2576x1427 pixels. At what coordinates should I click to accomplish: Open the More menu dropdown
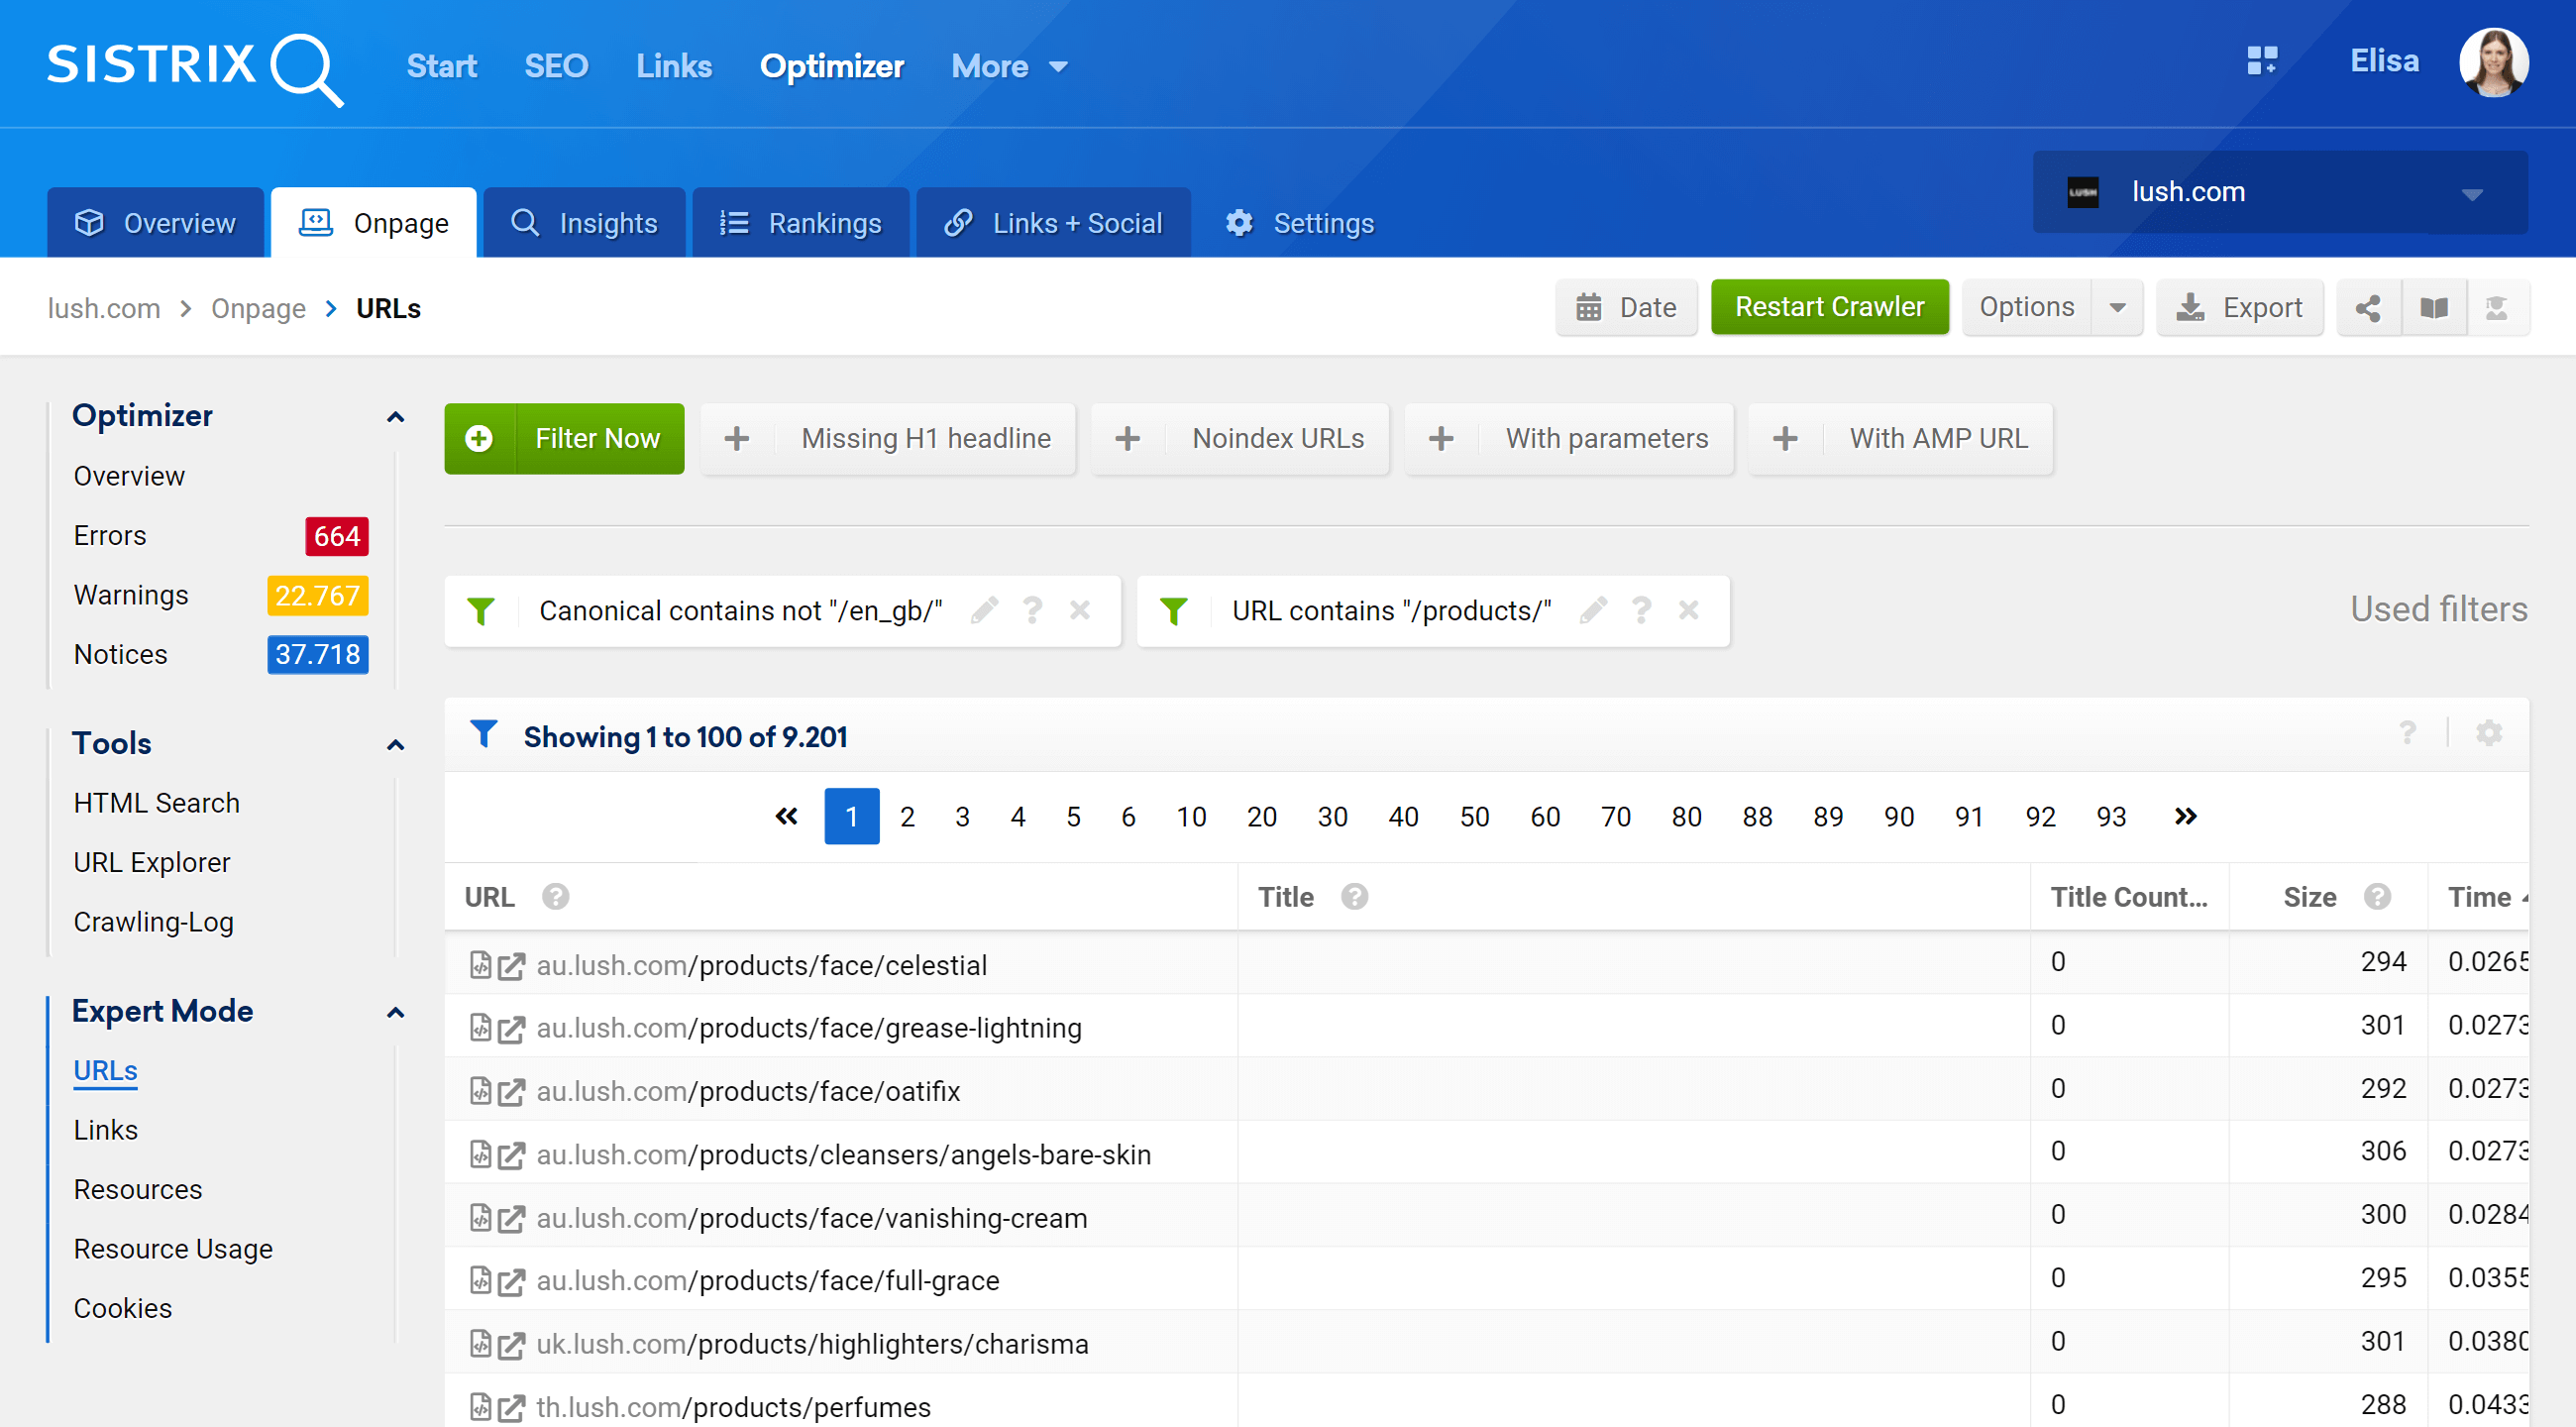click(1010, 67)
